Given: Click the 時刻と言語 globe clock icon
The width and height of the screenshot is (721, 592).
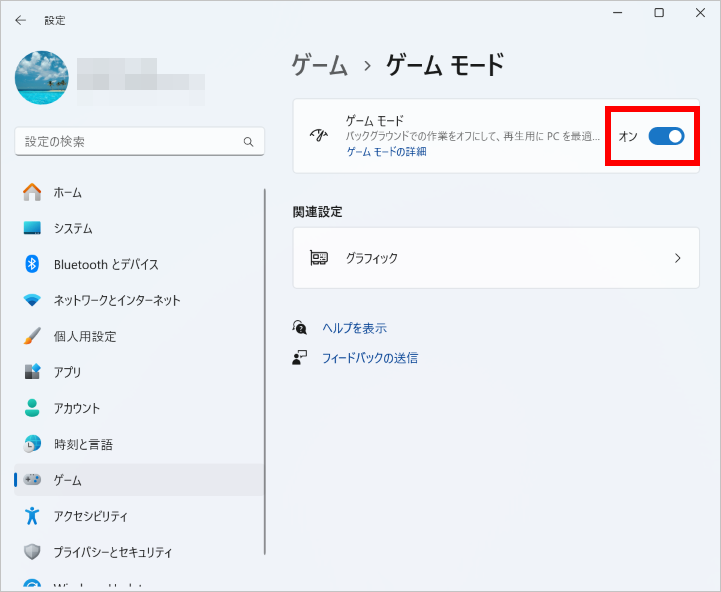Looking at the screenshot, I should coord(32,444).
